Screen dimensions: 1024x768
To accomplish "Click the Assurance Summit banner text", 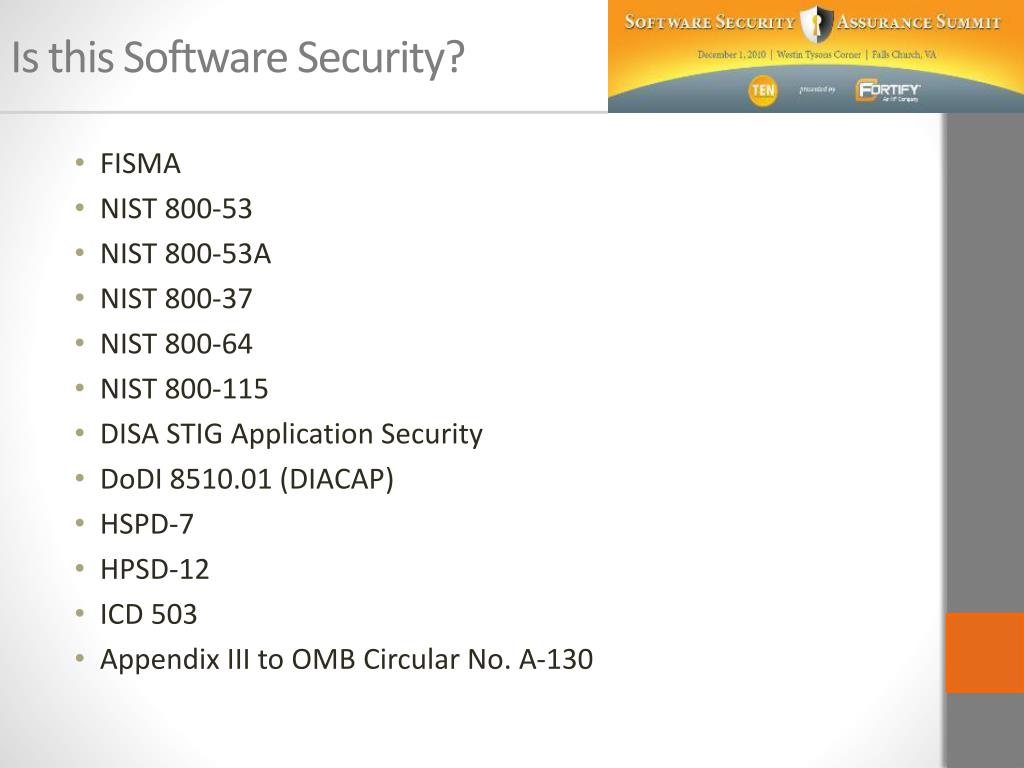I will point(918,22).
